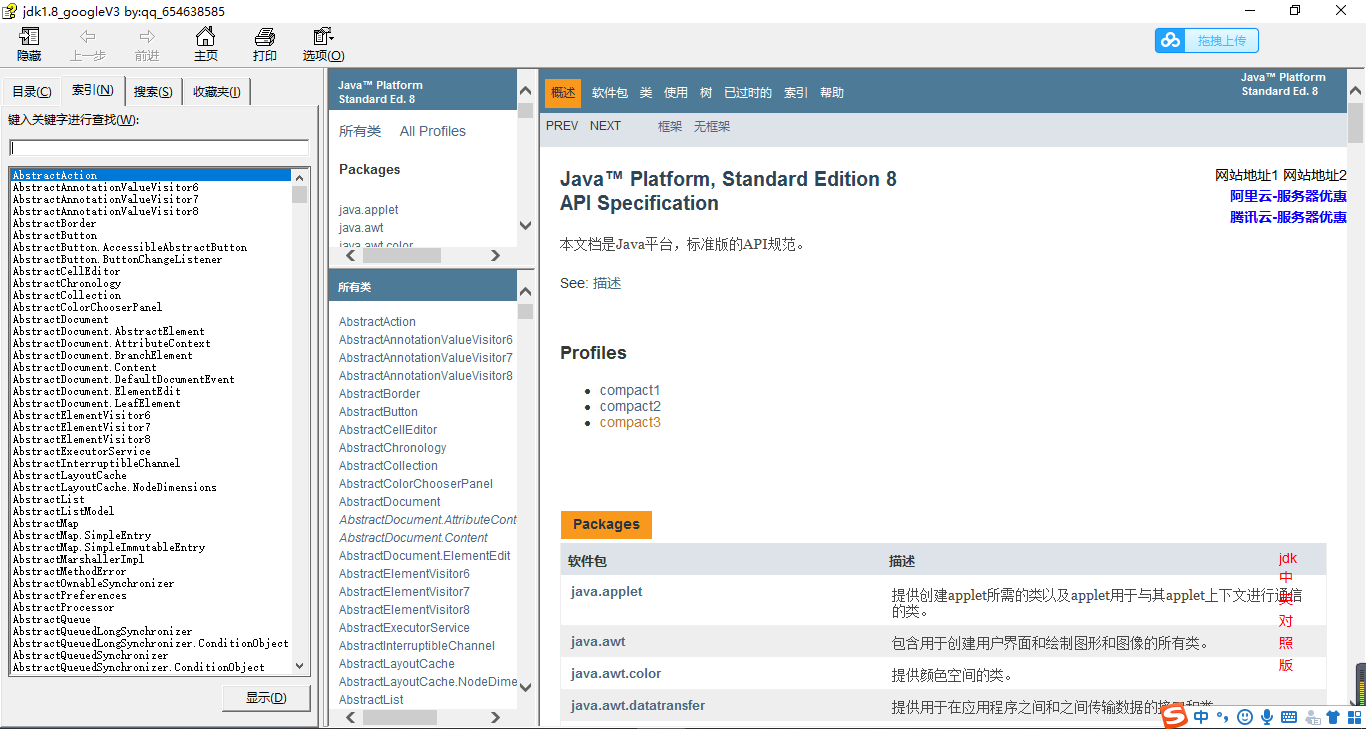Open the 选项(O) dropdown menu
Viewport: 1366px width, 729px height.
[x=322, y=44]
